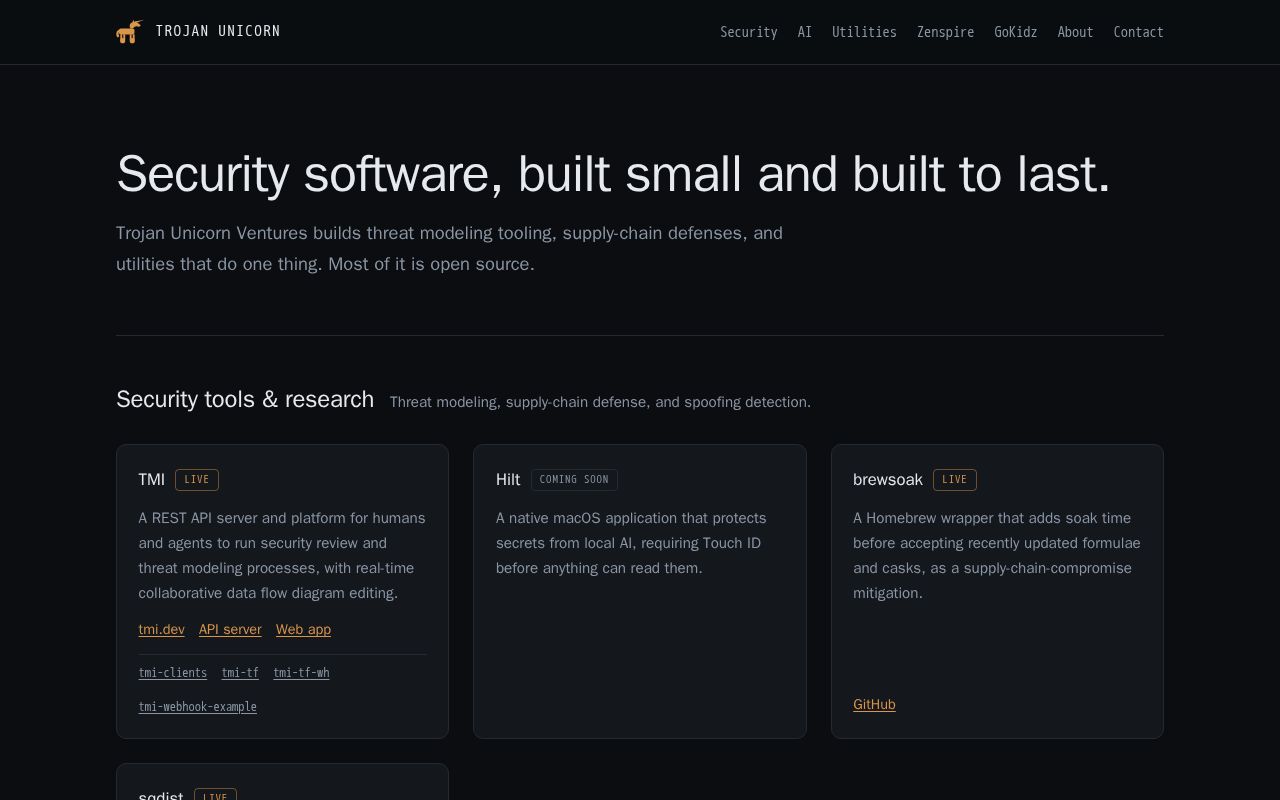Click the "Threat modeling, supply-chain defense" subtitle
The image size is (1280, 800).
coord(600,402)
